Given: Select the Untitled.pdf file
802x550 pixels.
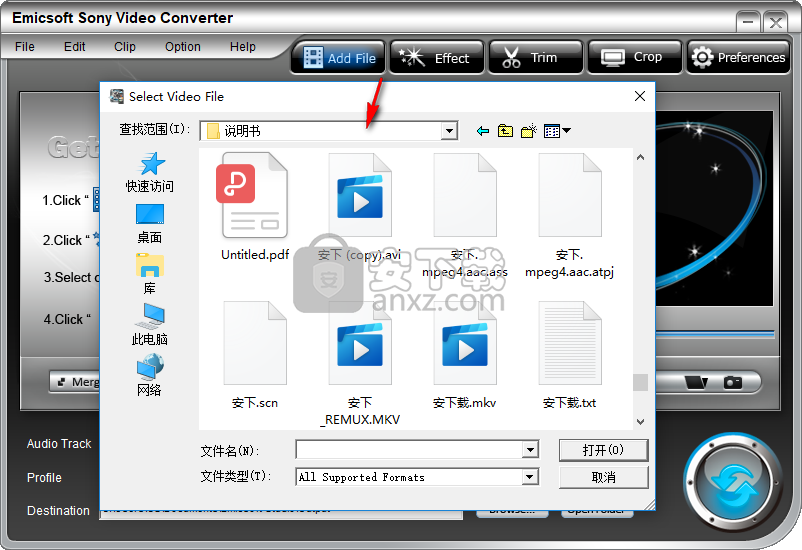Looking at the screenshot, I should 255,207.
